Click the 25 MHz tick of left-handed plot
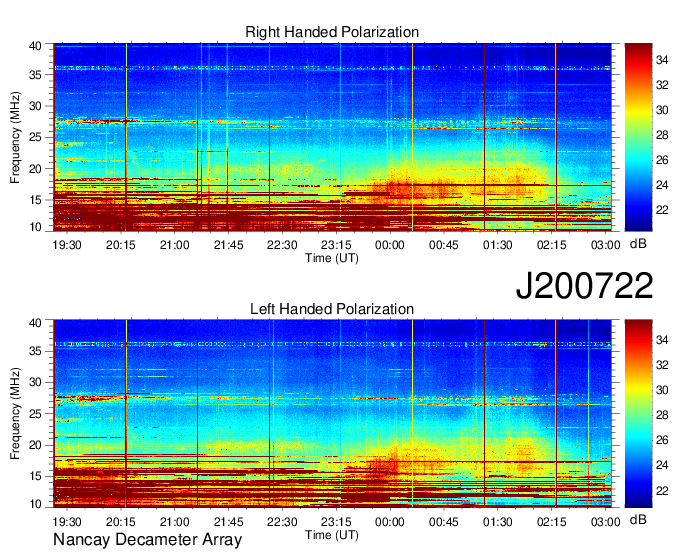The height and width of the screenshot is (552, 680). 35,414
